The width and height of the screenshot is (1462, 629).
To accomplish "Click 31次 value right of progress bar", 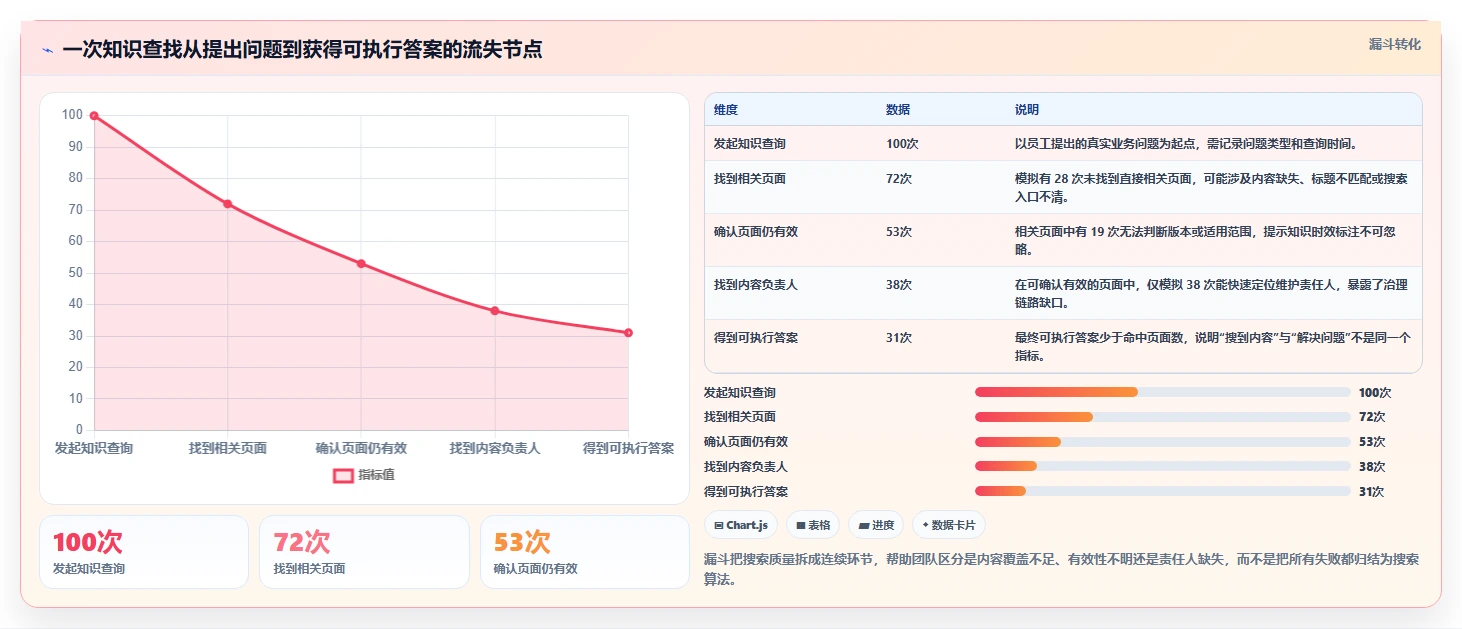I will coord(1372,492).
